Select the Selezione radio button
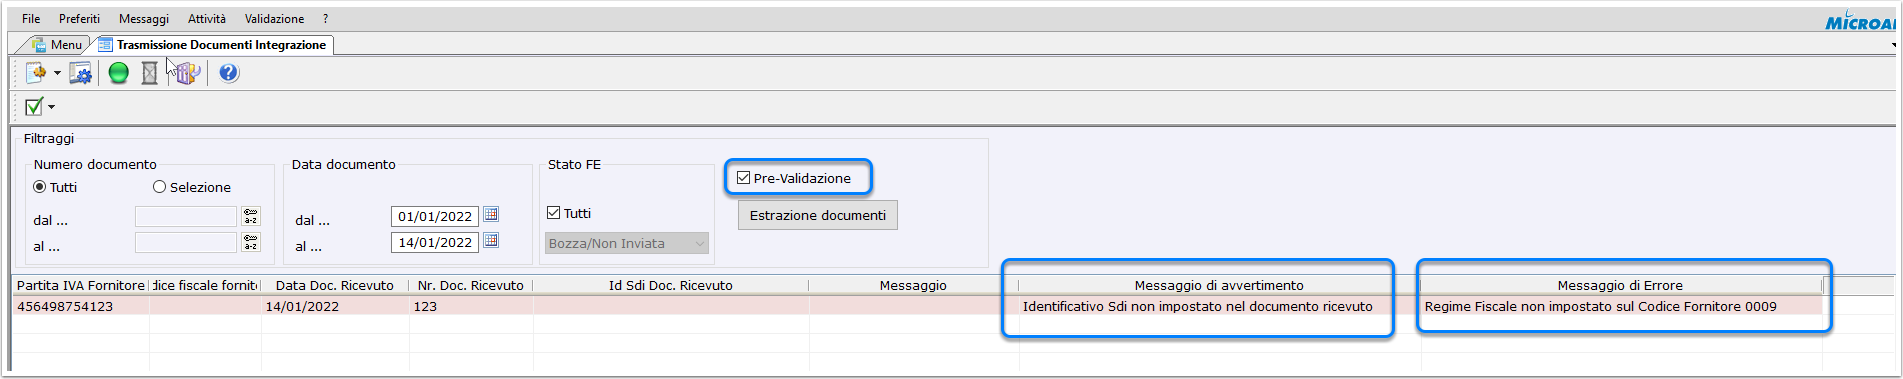This screenshot has width=1903, height=379. click(x=159, y=187)
